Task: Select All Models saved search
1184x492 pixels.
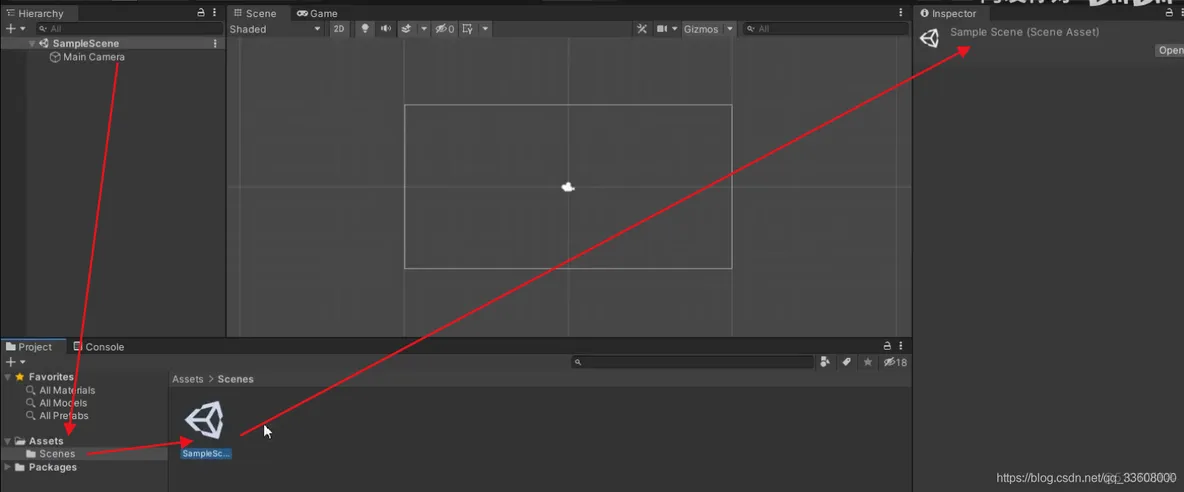Action: click(x=63, y=403)
